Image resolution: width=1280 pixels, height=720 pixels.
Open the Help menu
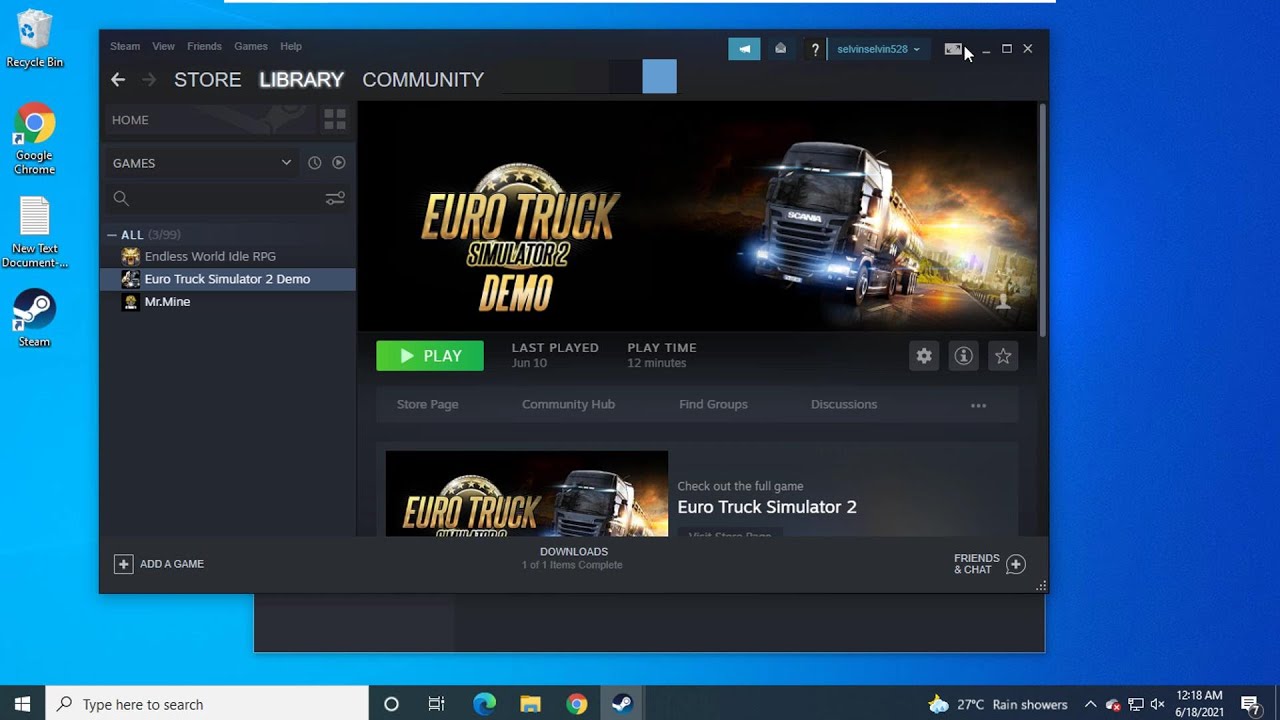pos(291,47)
